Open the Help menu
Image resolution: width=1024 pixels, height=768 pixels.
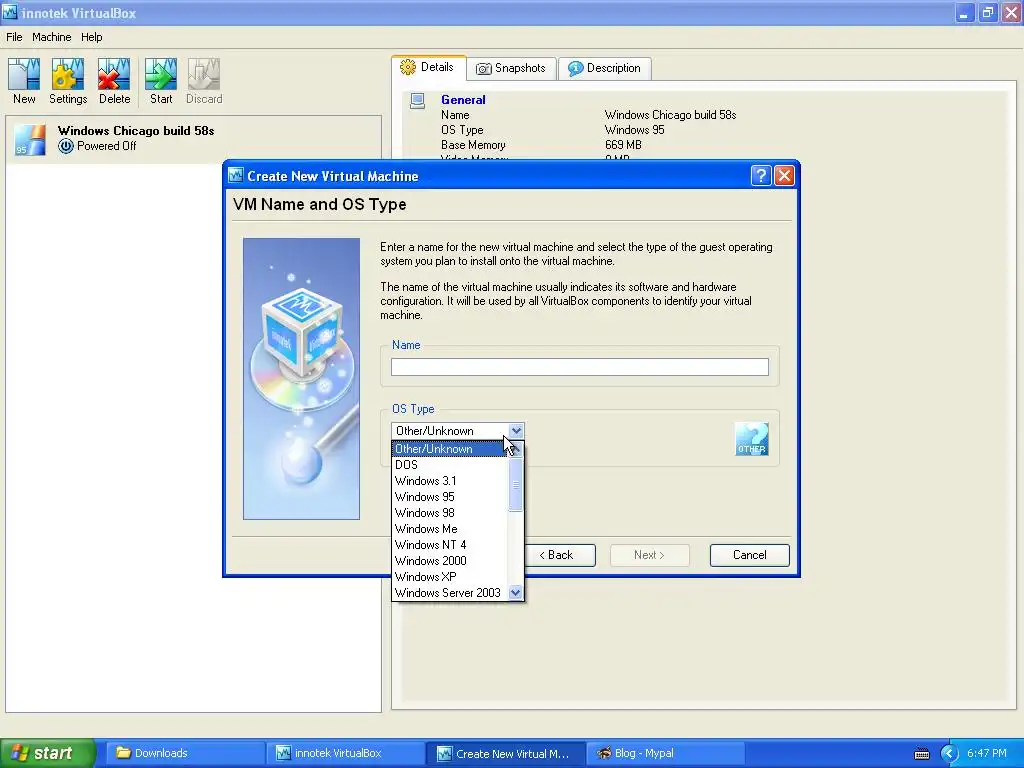(91, 37)
